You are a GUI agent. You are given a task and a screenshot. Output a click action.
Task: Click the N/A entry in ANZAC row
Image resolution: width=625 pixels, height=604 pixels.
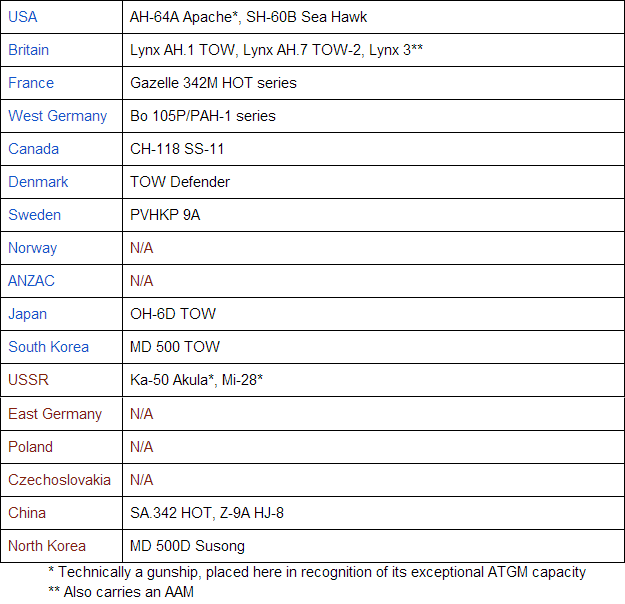(x=142, y=281)
